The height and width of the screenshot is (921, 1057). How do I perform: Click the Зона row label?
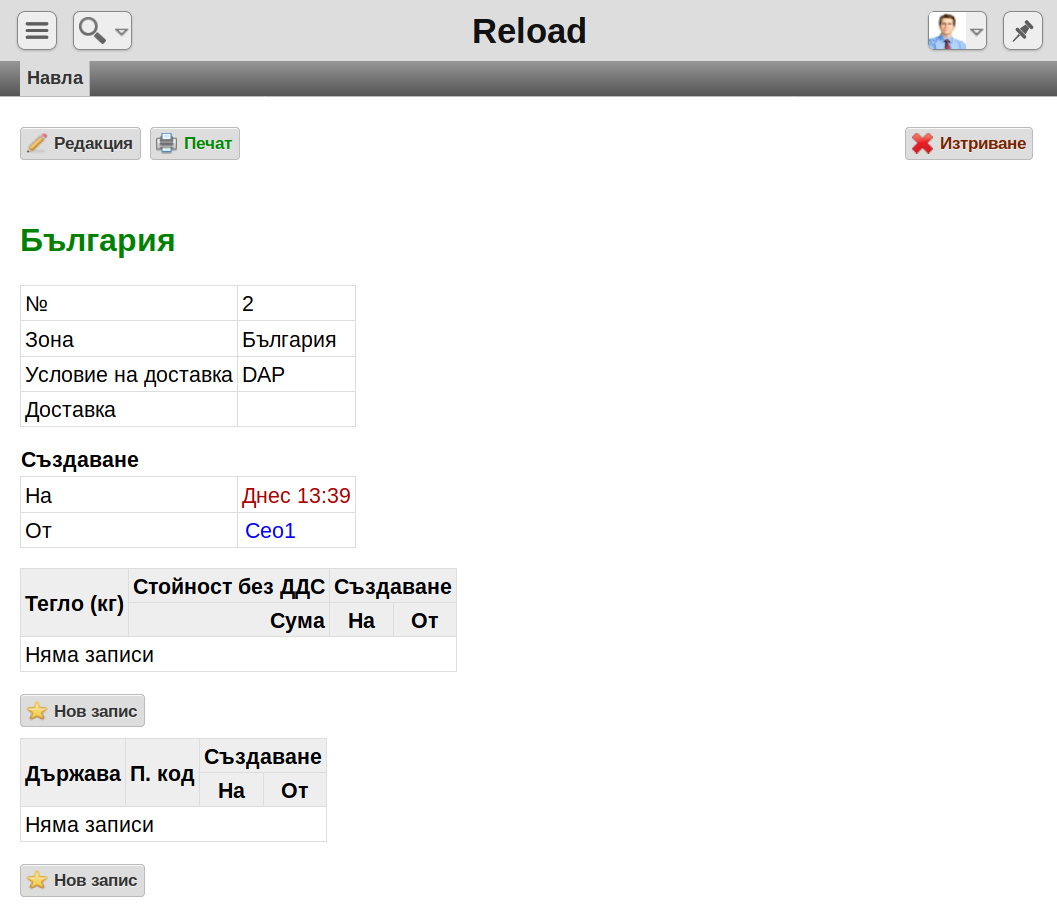49,339
